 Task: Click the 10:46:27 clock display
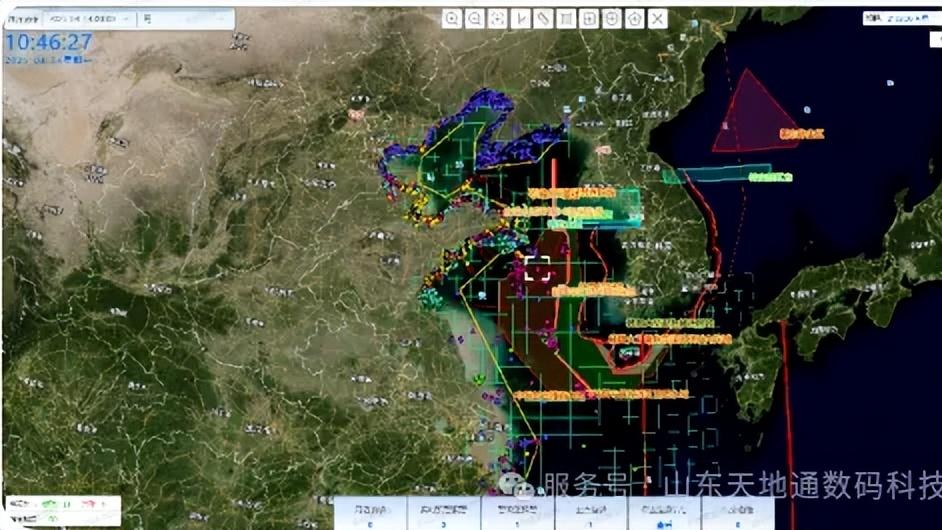[x=49, y=42]
